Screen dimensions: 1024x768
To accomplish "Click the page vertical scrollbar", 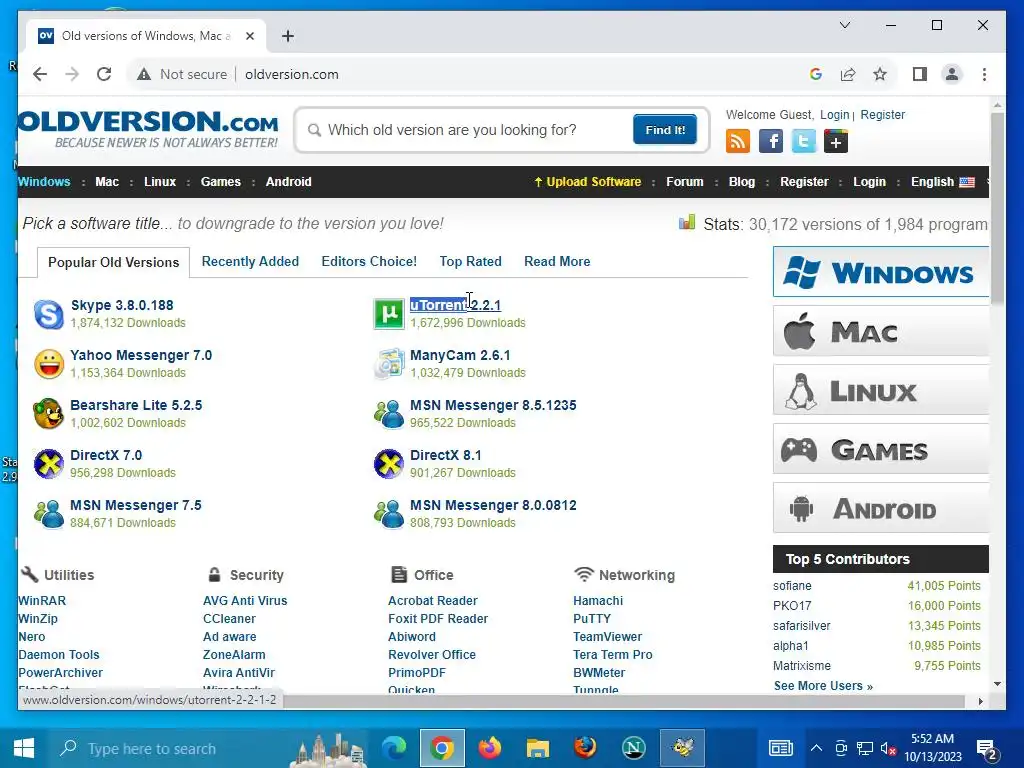I will [x=997, y=208].
